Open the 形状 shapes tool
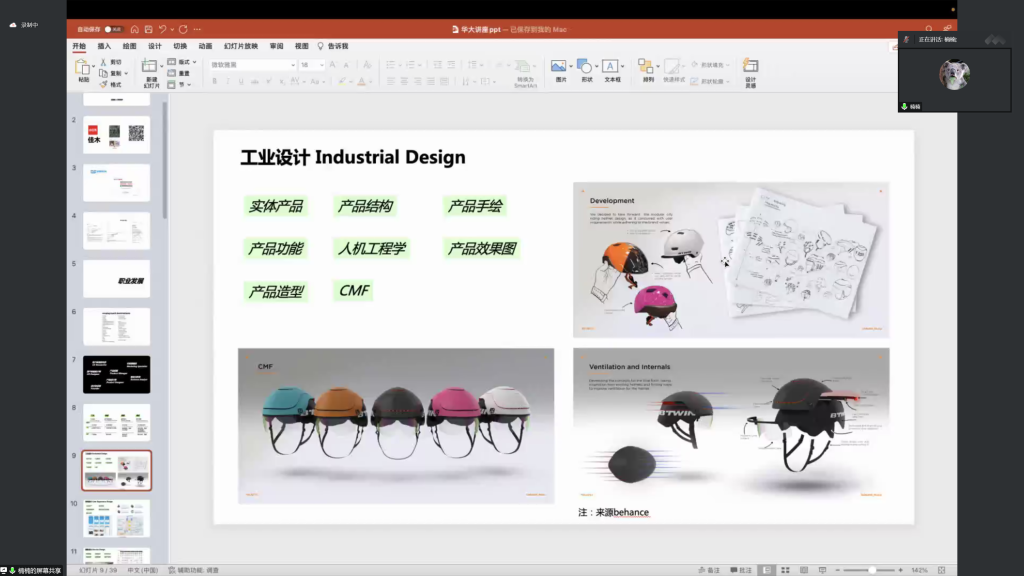Image resolution: width=1024 pixels, height=576 pixels. (x=586, y=68)
